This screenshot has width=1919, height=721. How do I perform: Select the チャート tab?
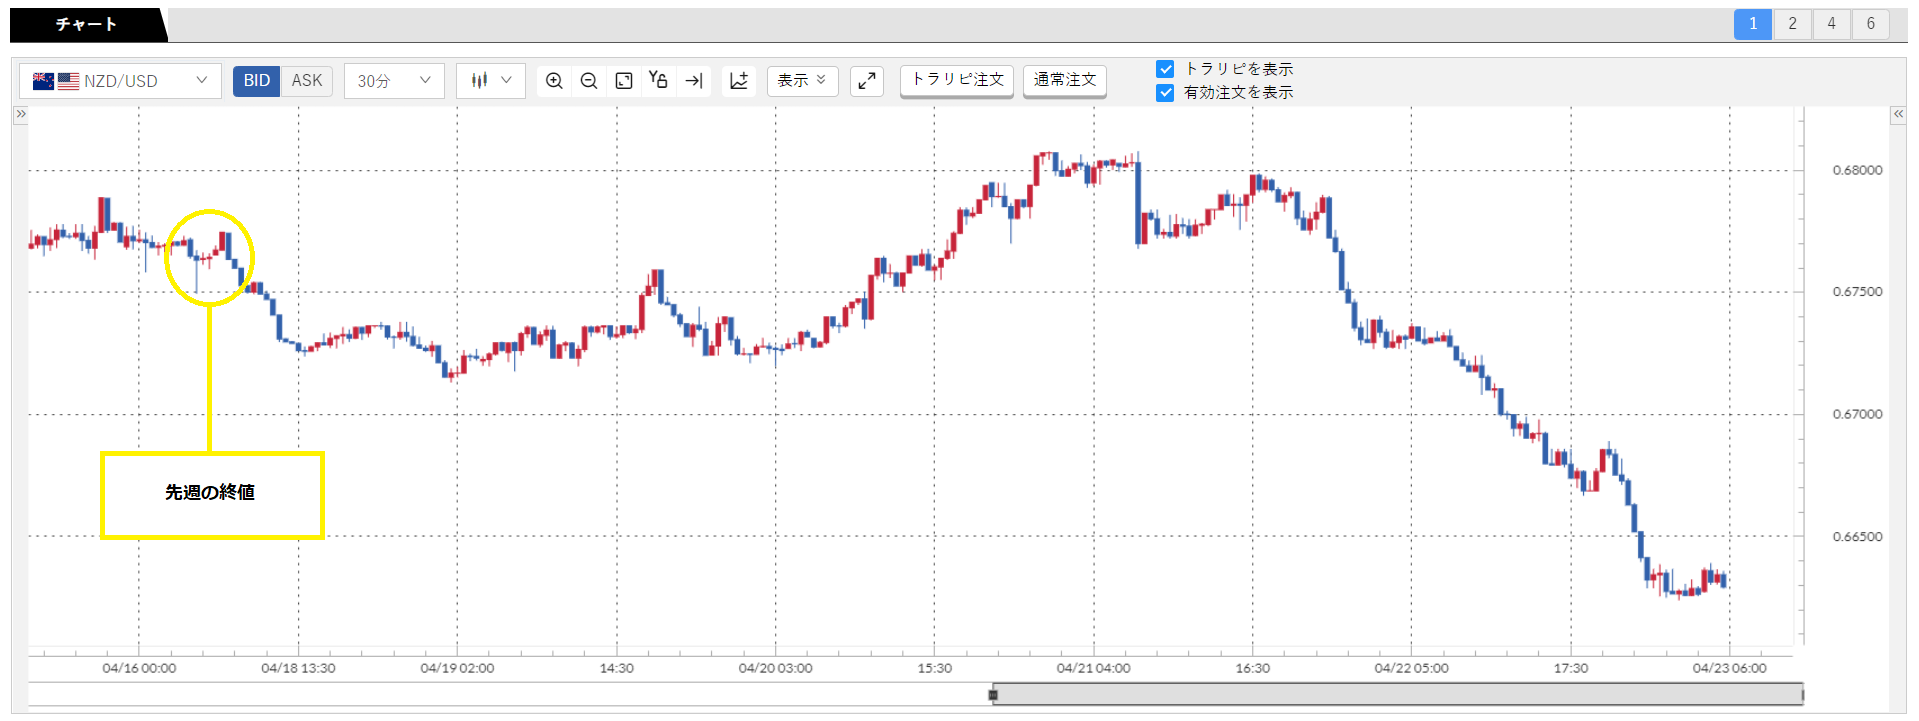(87, 24)
